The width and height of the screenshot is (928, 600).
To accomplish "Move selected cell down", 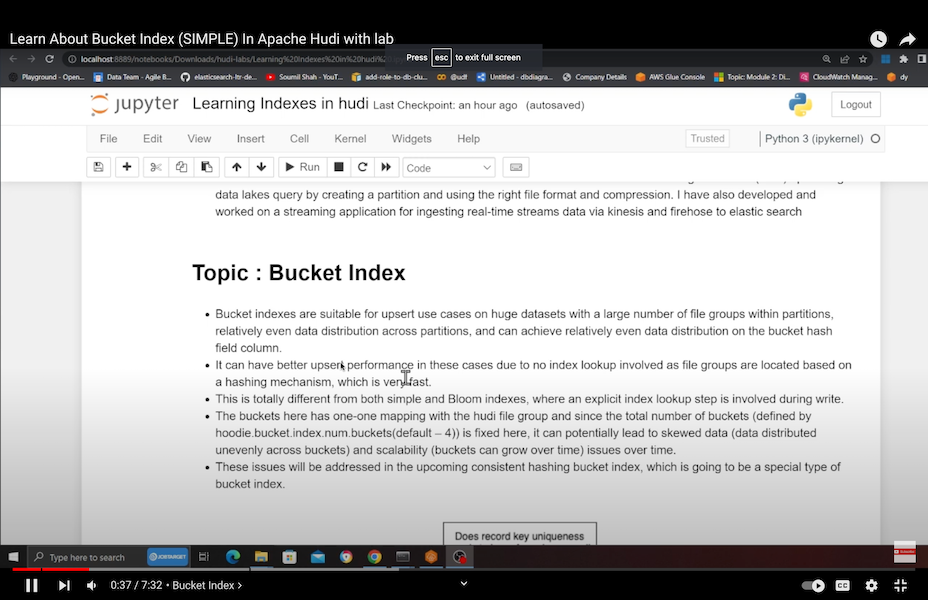I will point(261,167).
